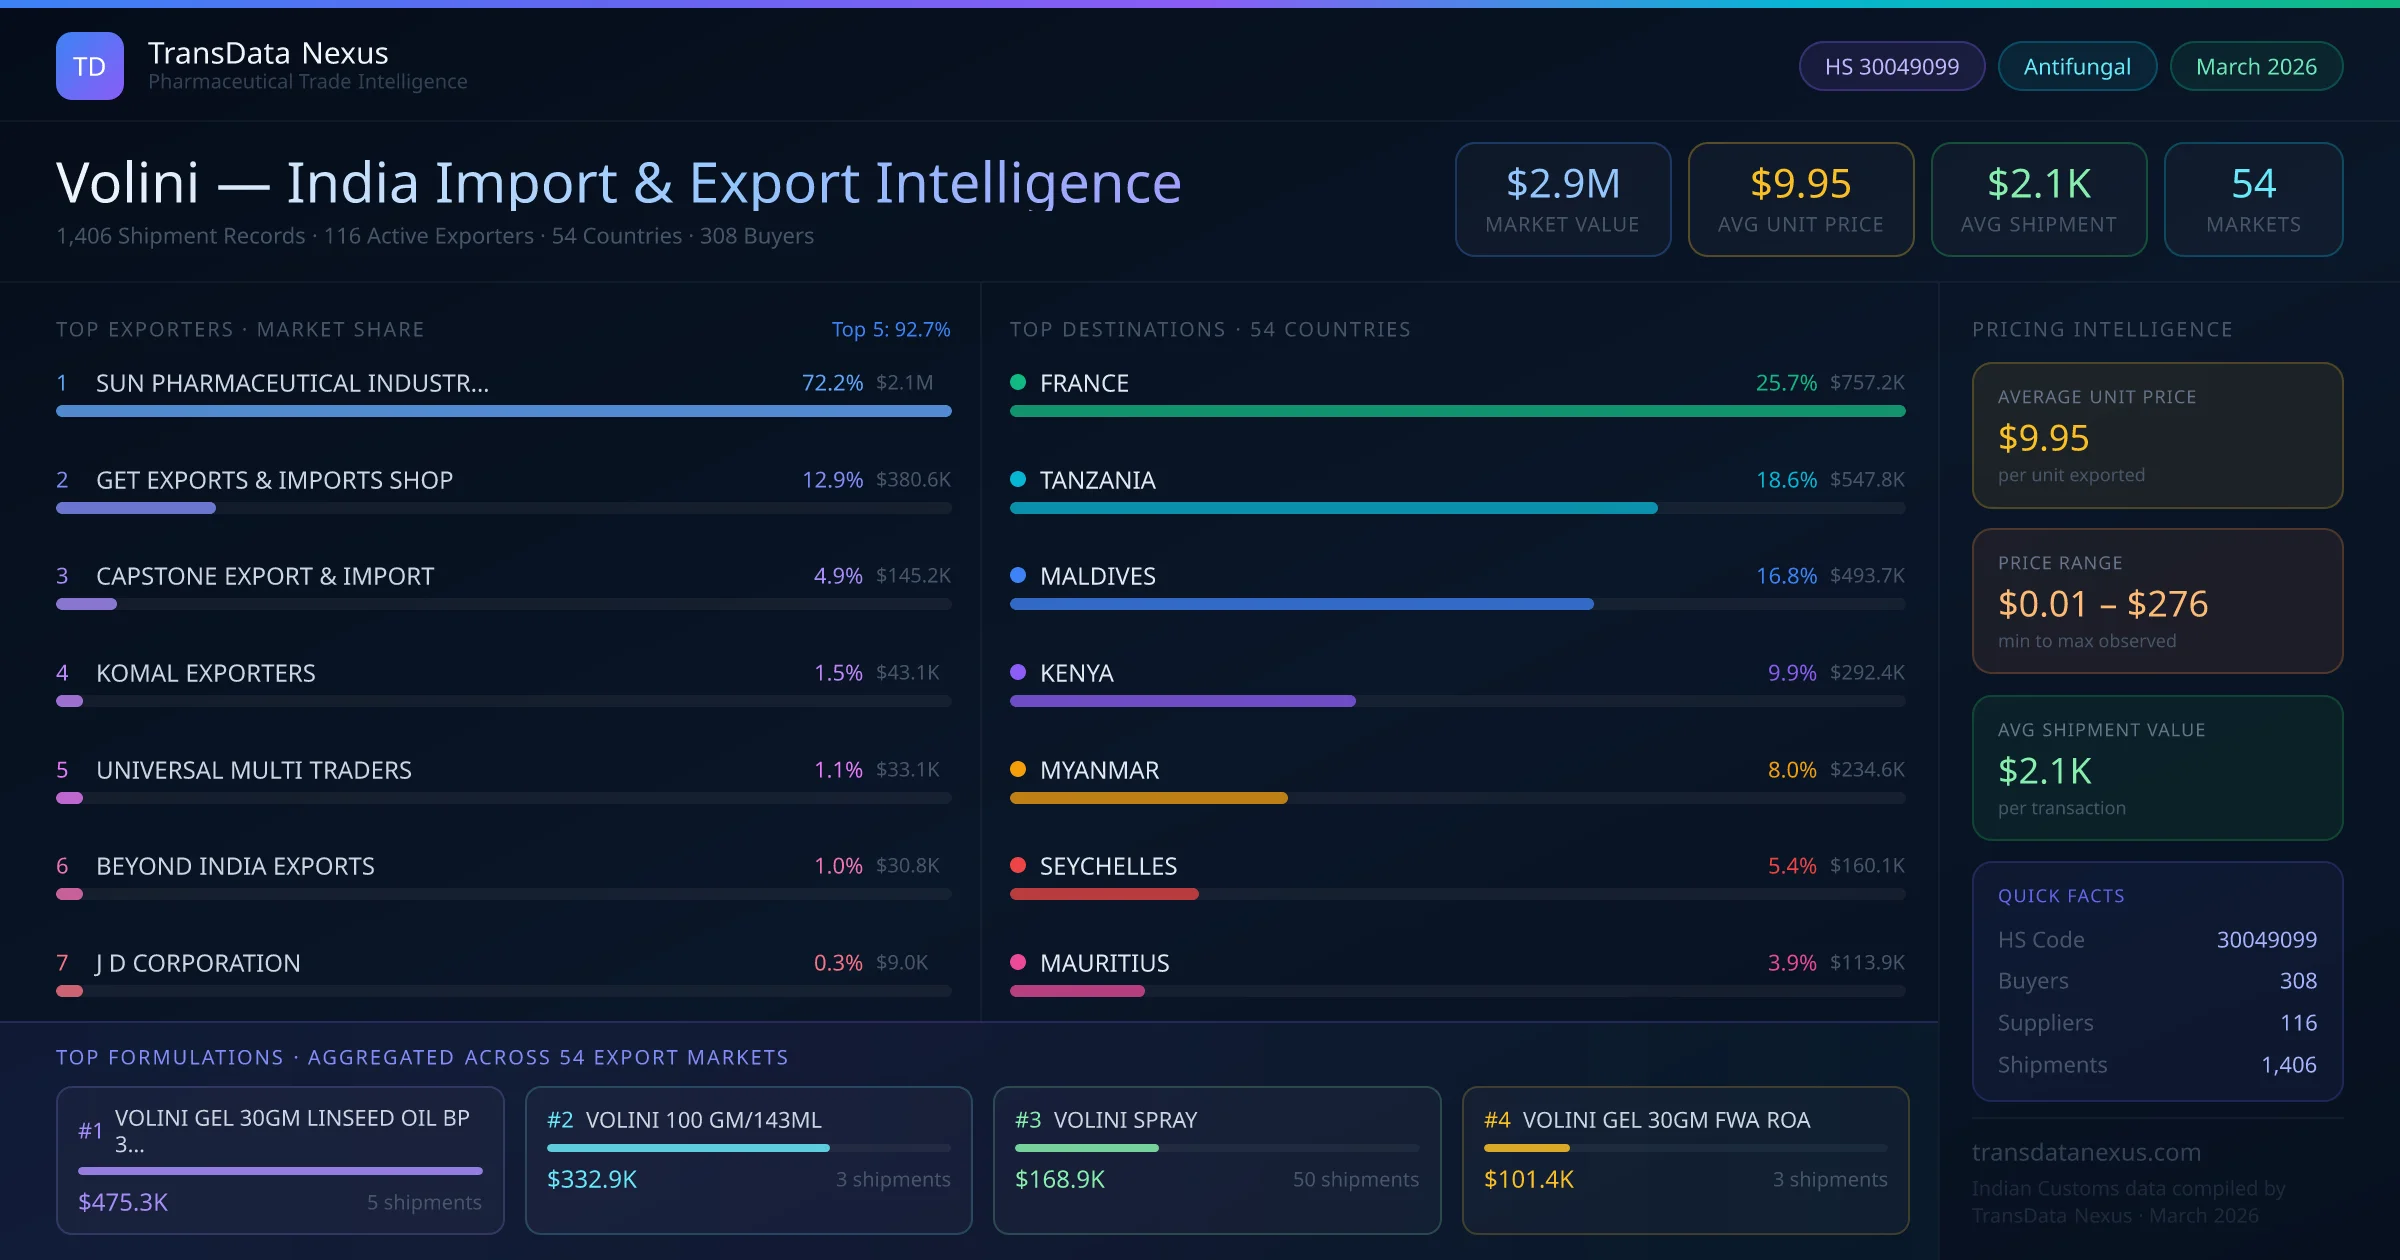Click the pink dot beside Mauritius
Screen dimensions: 2400x1260
1018,962
